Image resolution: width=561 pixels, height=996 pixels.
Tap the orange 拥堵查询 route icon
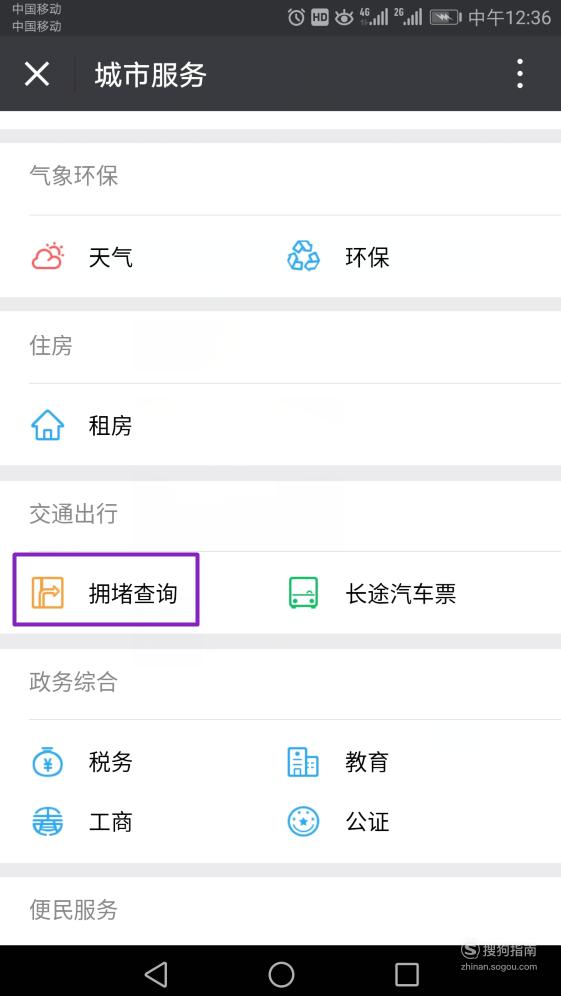coord(48,593)
